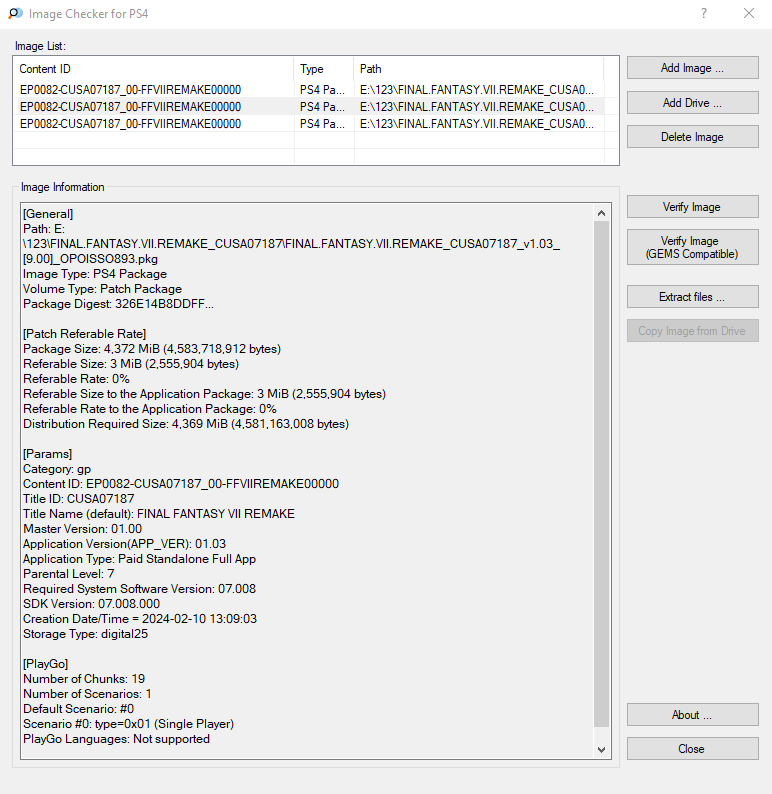Click the Application Version(APP_VER) line

[x=125, y=544]
